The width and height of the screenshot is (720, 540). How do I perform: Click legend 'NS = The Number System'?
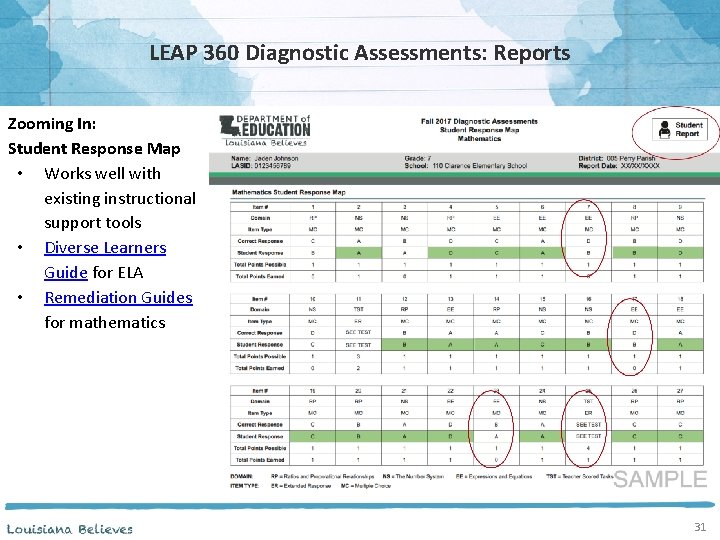pos(413,477)
